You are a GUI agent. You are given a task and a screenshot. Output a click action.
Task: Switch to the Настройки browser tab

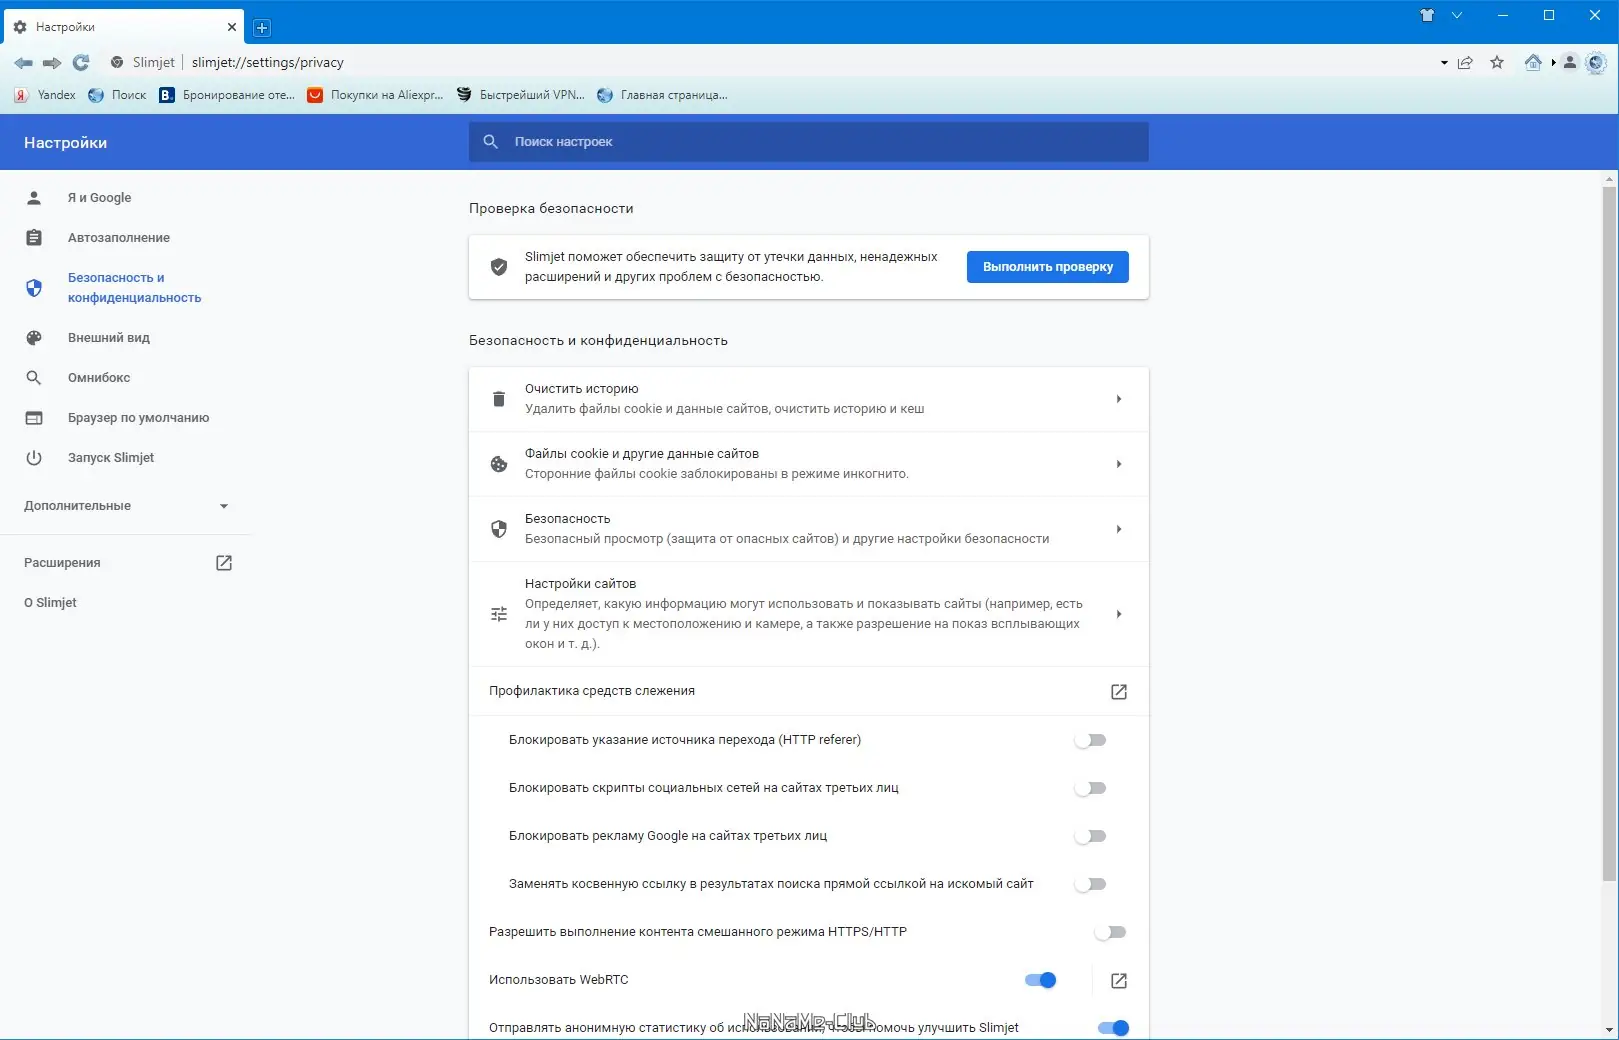(120, 26)
